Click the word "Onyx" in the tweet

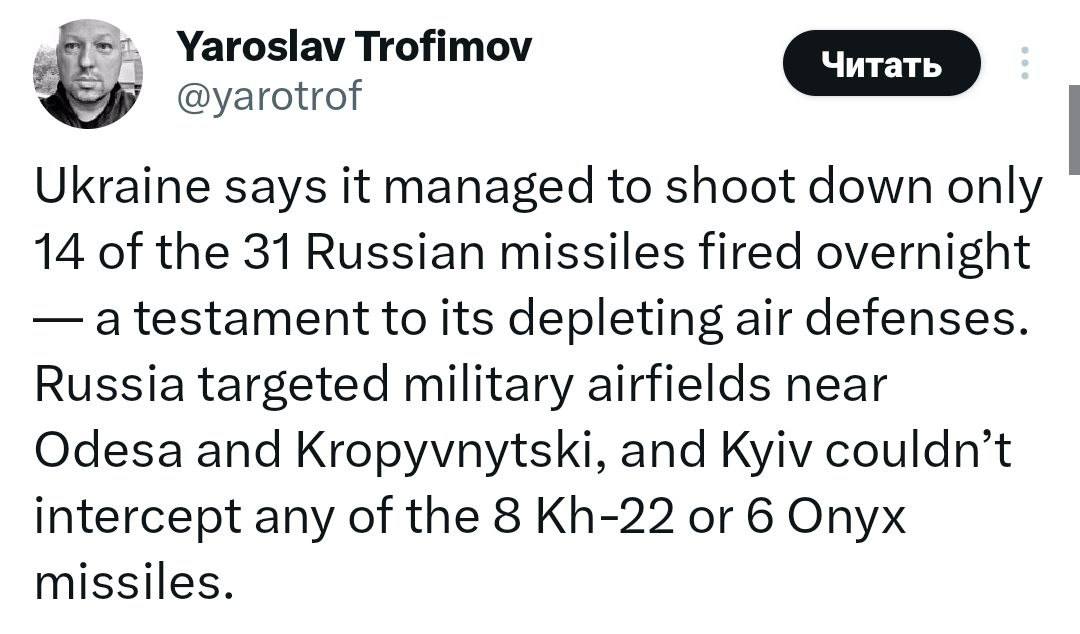[x=836, y=516]
